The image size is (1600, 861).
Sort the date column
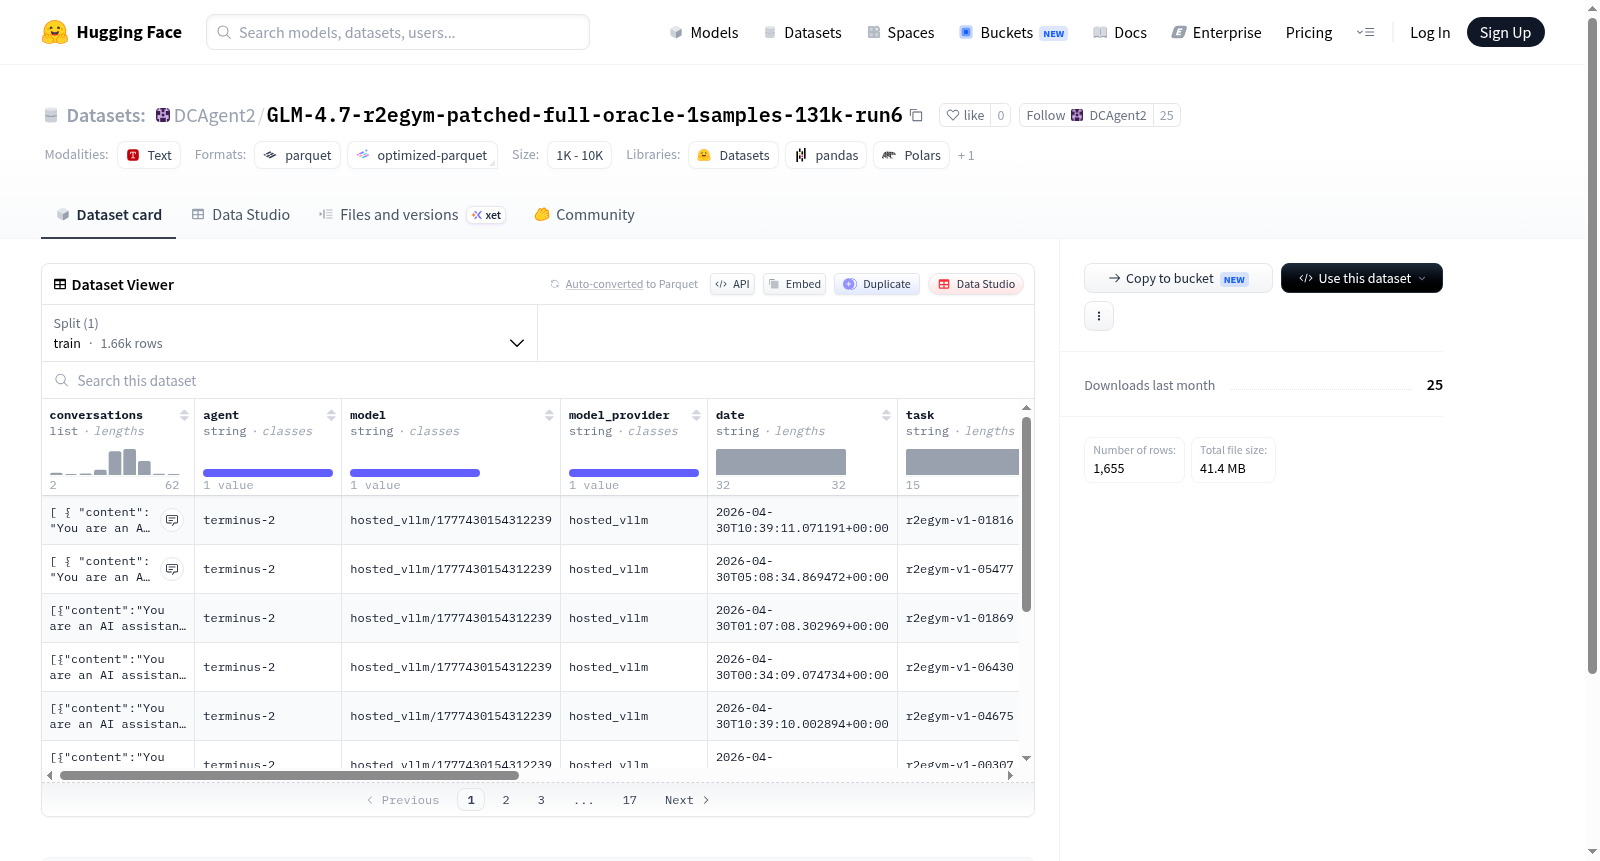[886, 415]
